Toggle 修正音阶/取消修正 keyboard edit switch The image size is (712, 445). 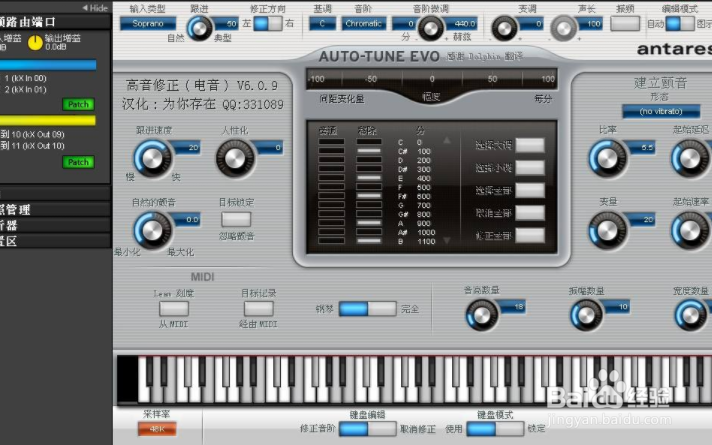tap(367, 429)
